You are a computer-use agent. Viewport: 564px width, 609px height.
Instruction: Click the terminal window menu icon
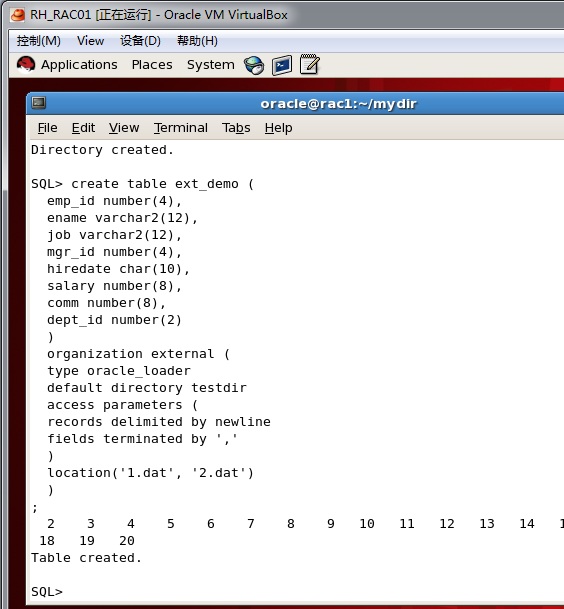pyautogui.click(x=38, y=103)
